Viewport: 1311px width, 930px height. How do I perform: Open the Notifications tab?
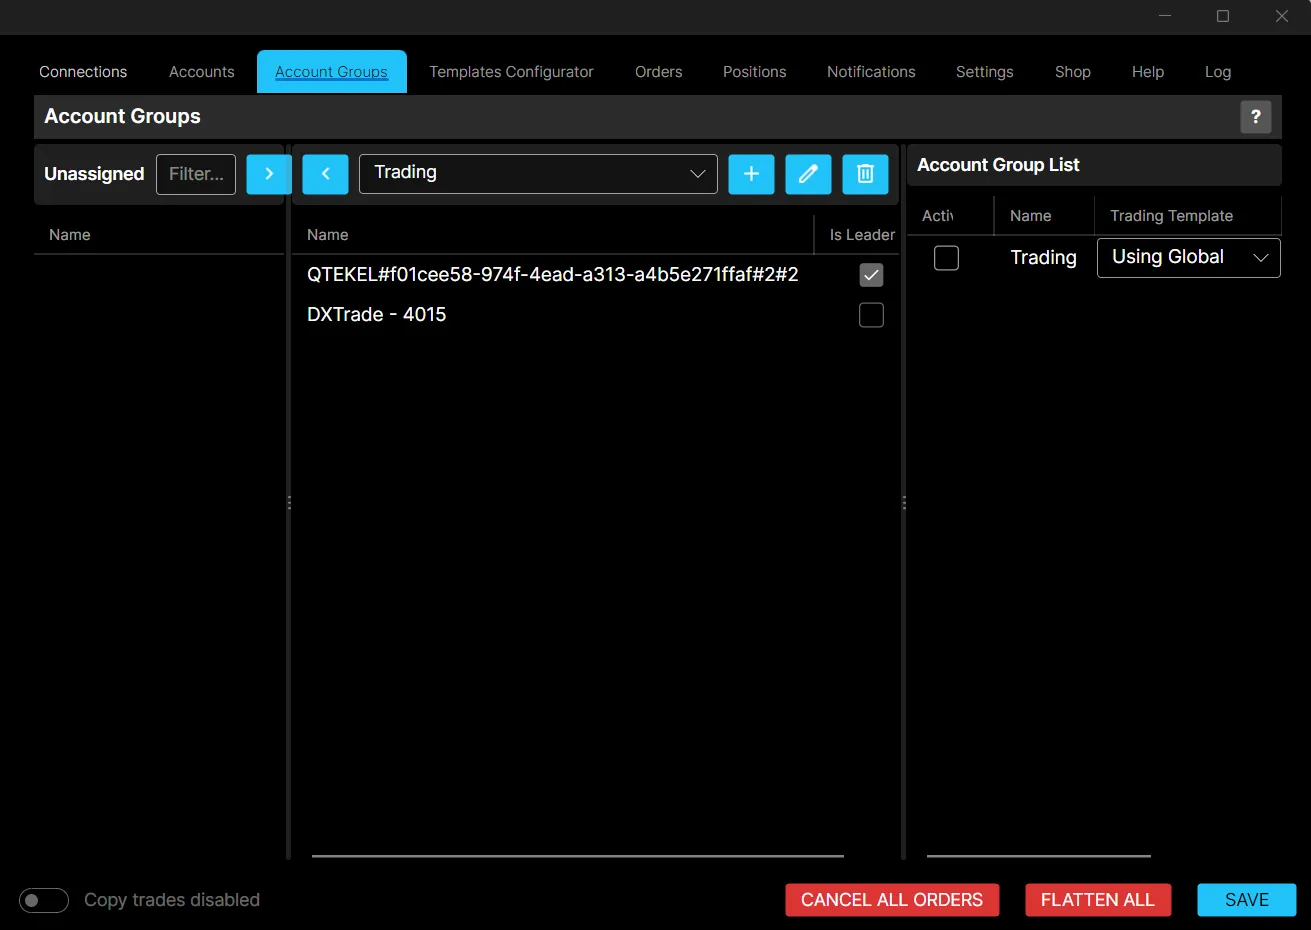click(x=871, y=72)
